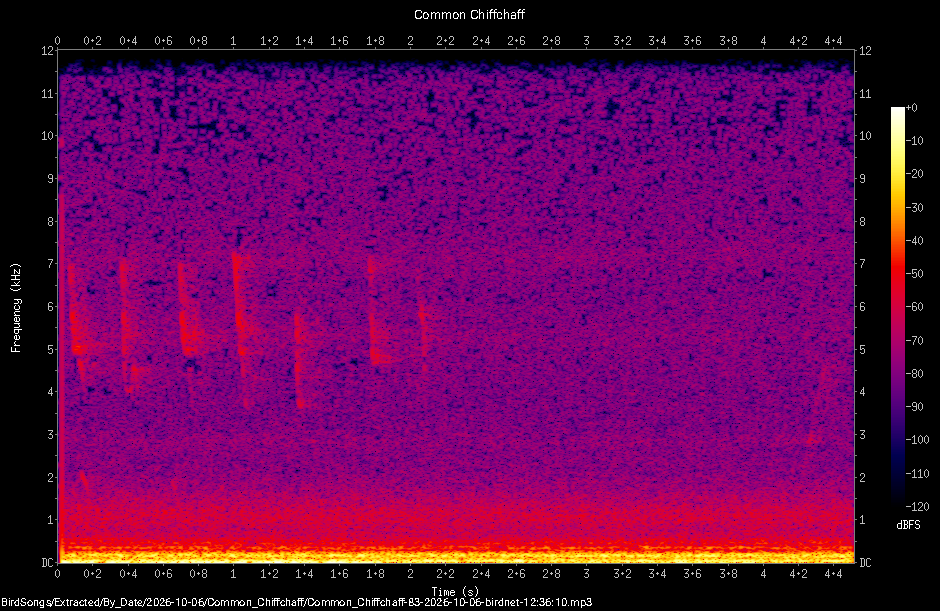Click the "-20" color scale label
Image resolution: width=940 pixels, height=611 pixels.
tap(914, 174)
